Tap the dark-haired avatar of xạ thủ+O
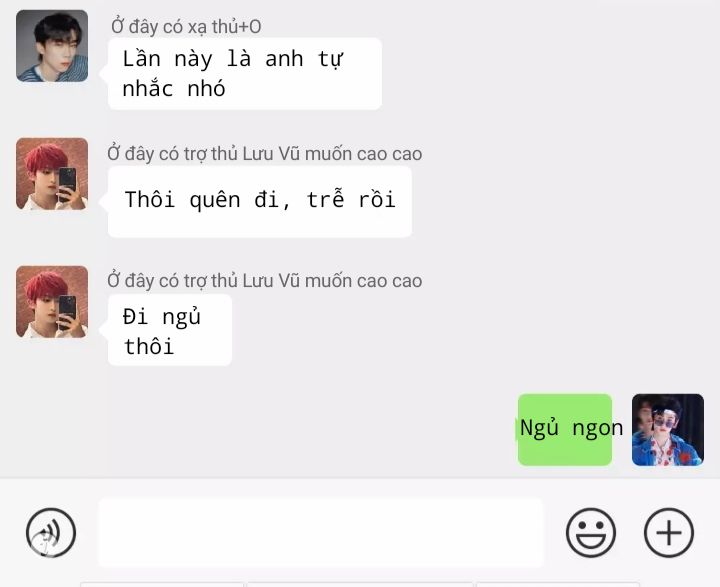Viewport: 720px width, 587px height. 52,46
